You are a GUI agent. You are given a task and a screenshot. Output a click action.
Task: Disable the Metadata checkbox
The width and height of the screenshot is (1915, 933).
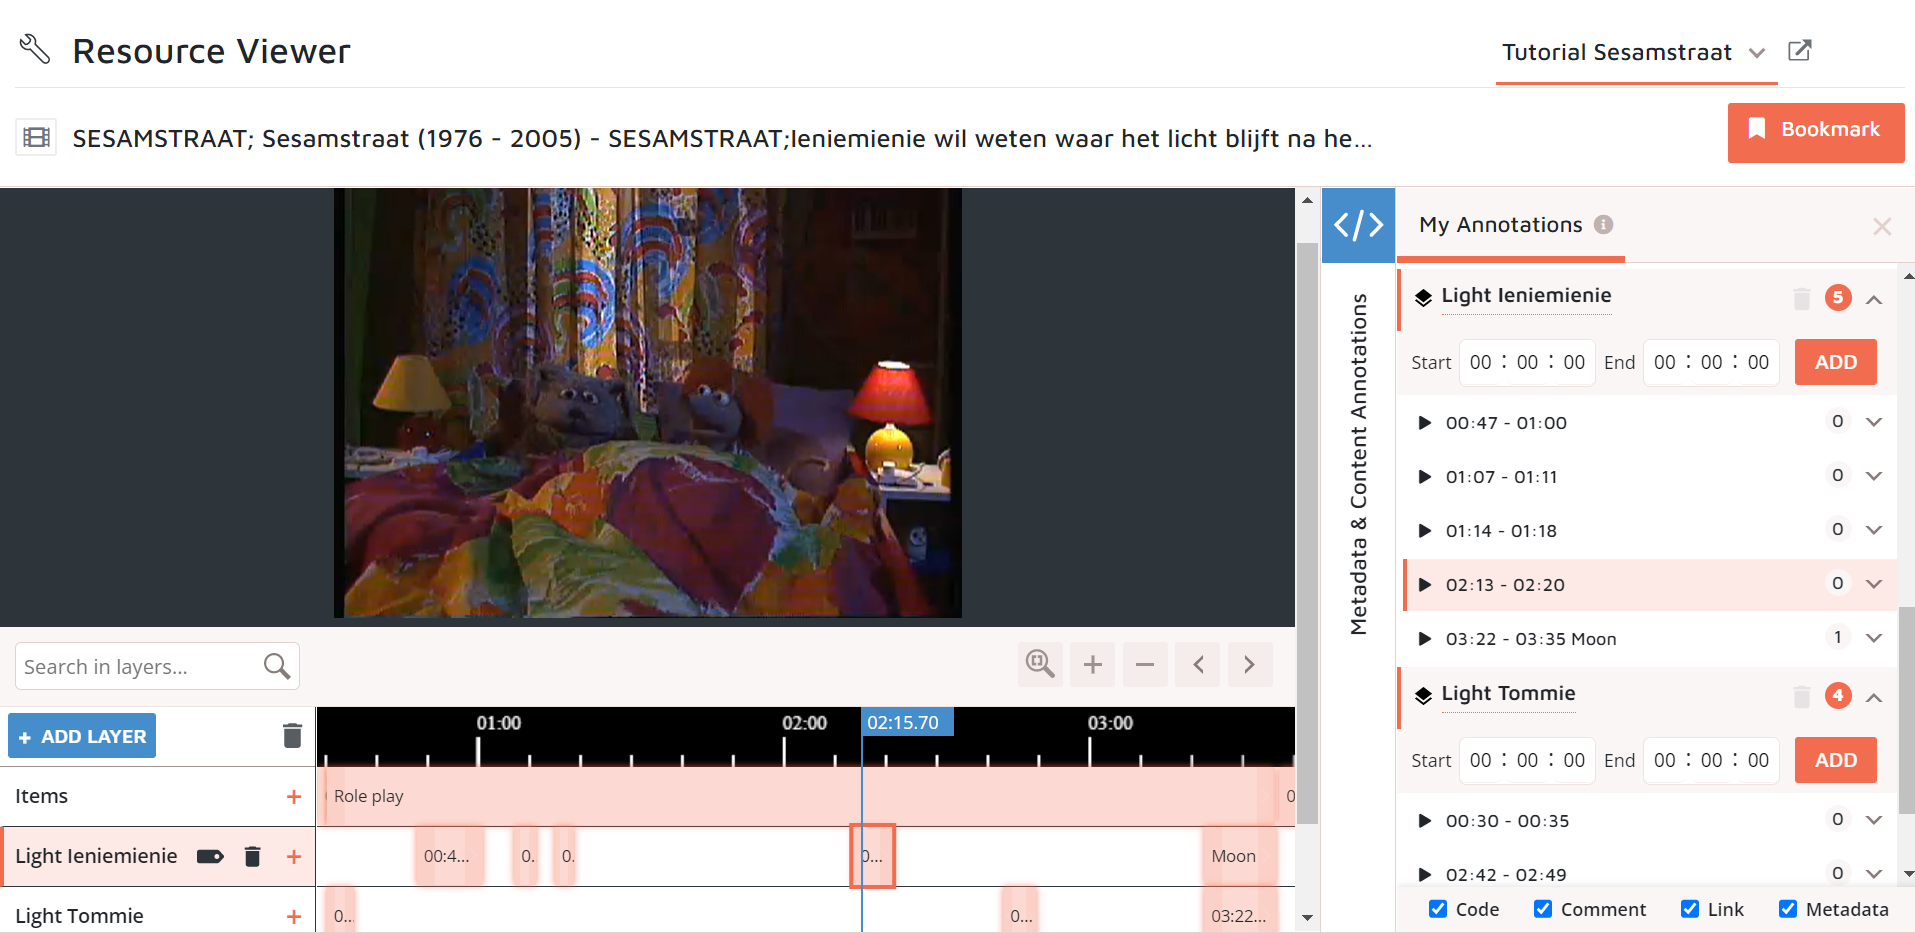(x=1788, y=909)
